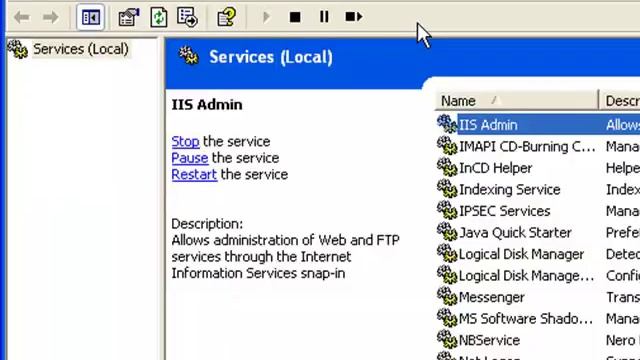The width and height of the screenshot is (640, 360).
Task: Click the Services icon in console tree
Action: 18,49
